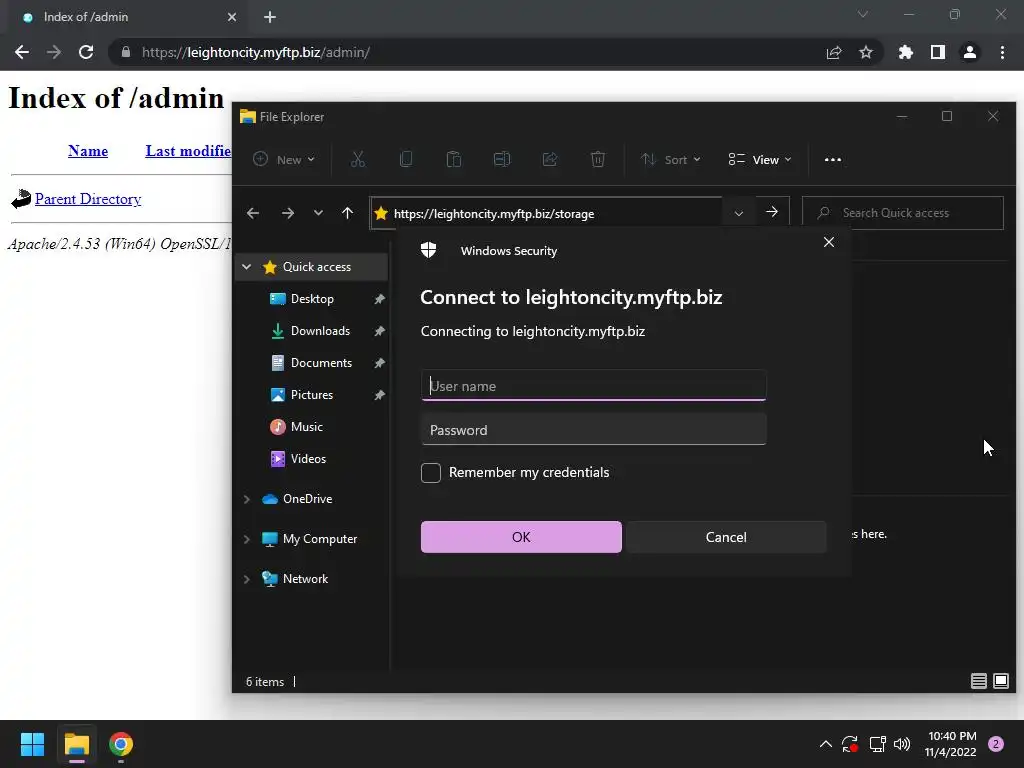The image size is (1024, 768).
Task: Go up one folder level
Action: click(347, 213)
